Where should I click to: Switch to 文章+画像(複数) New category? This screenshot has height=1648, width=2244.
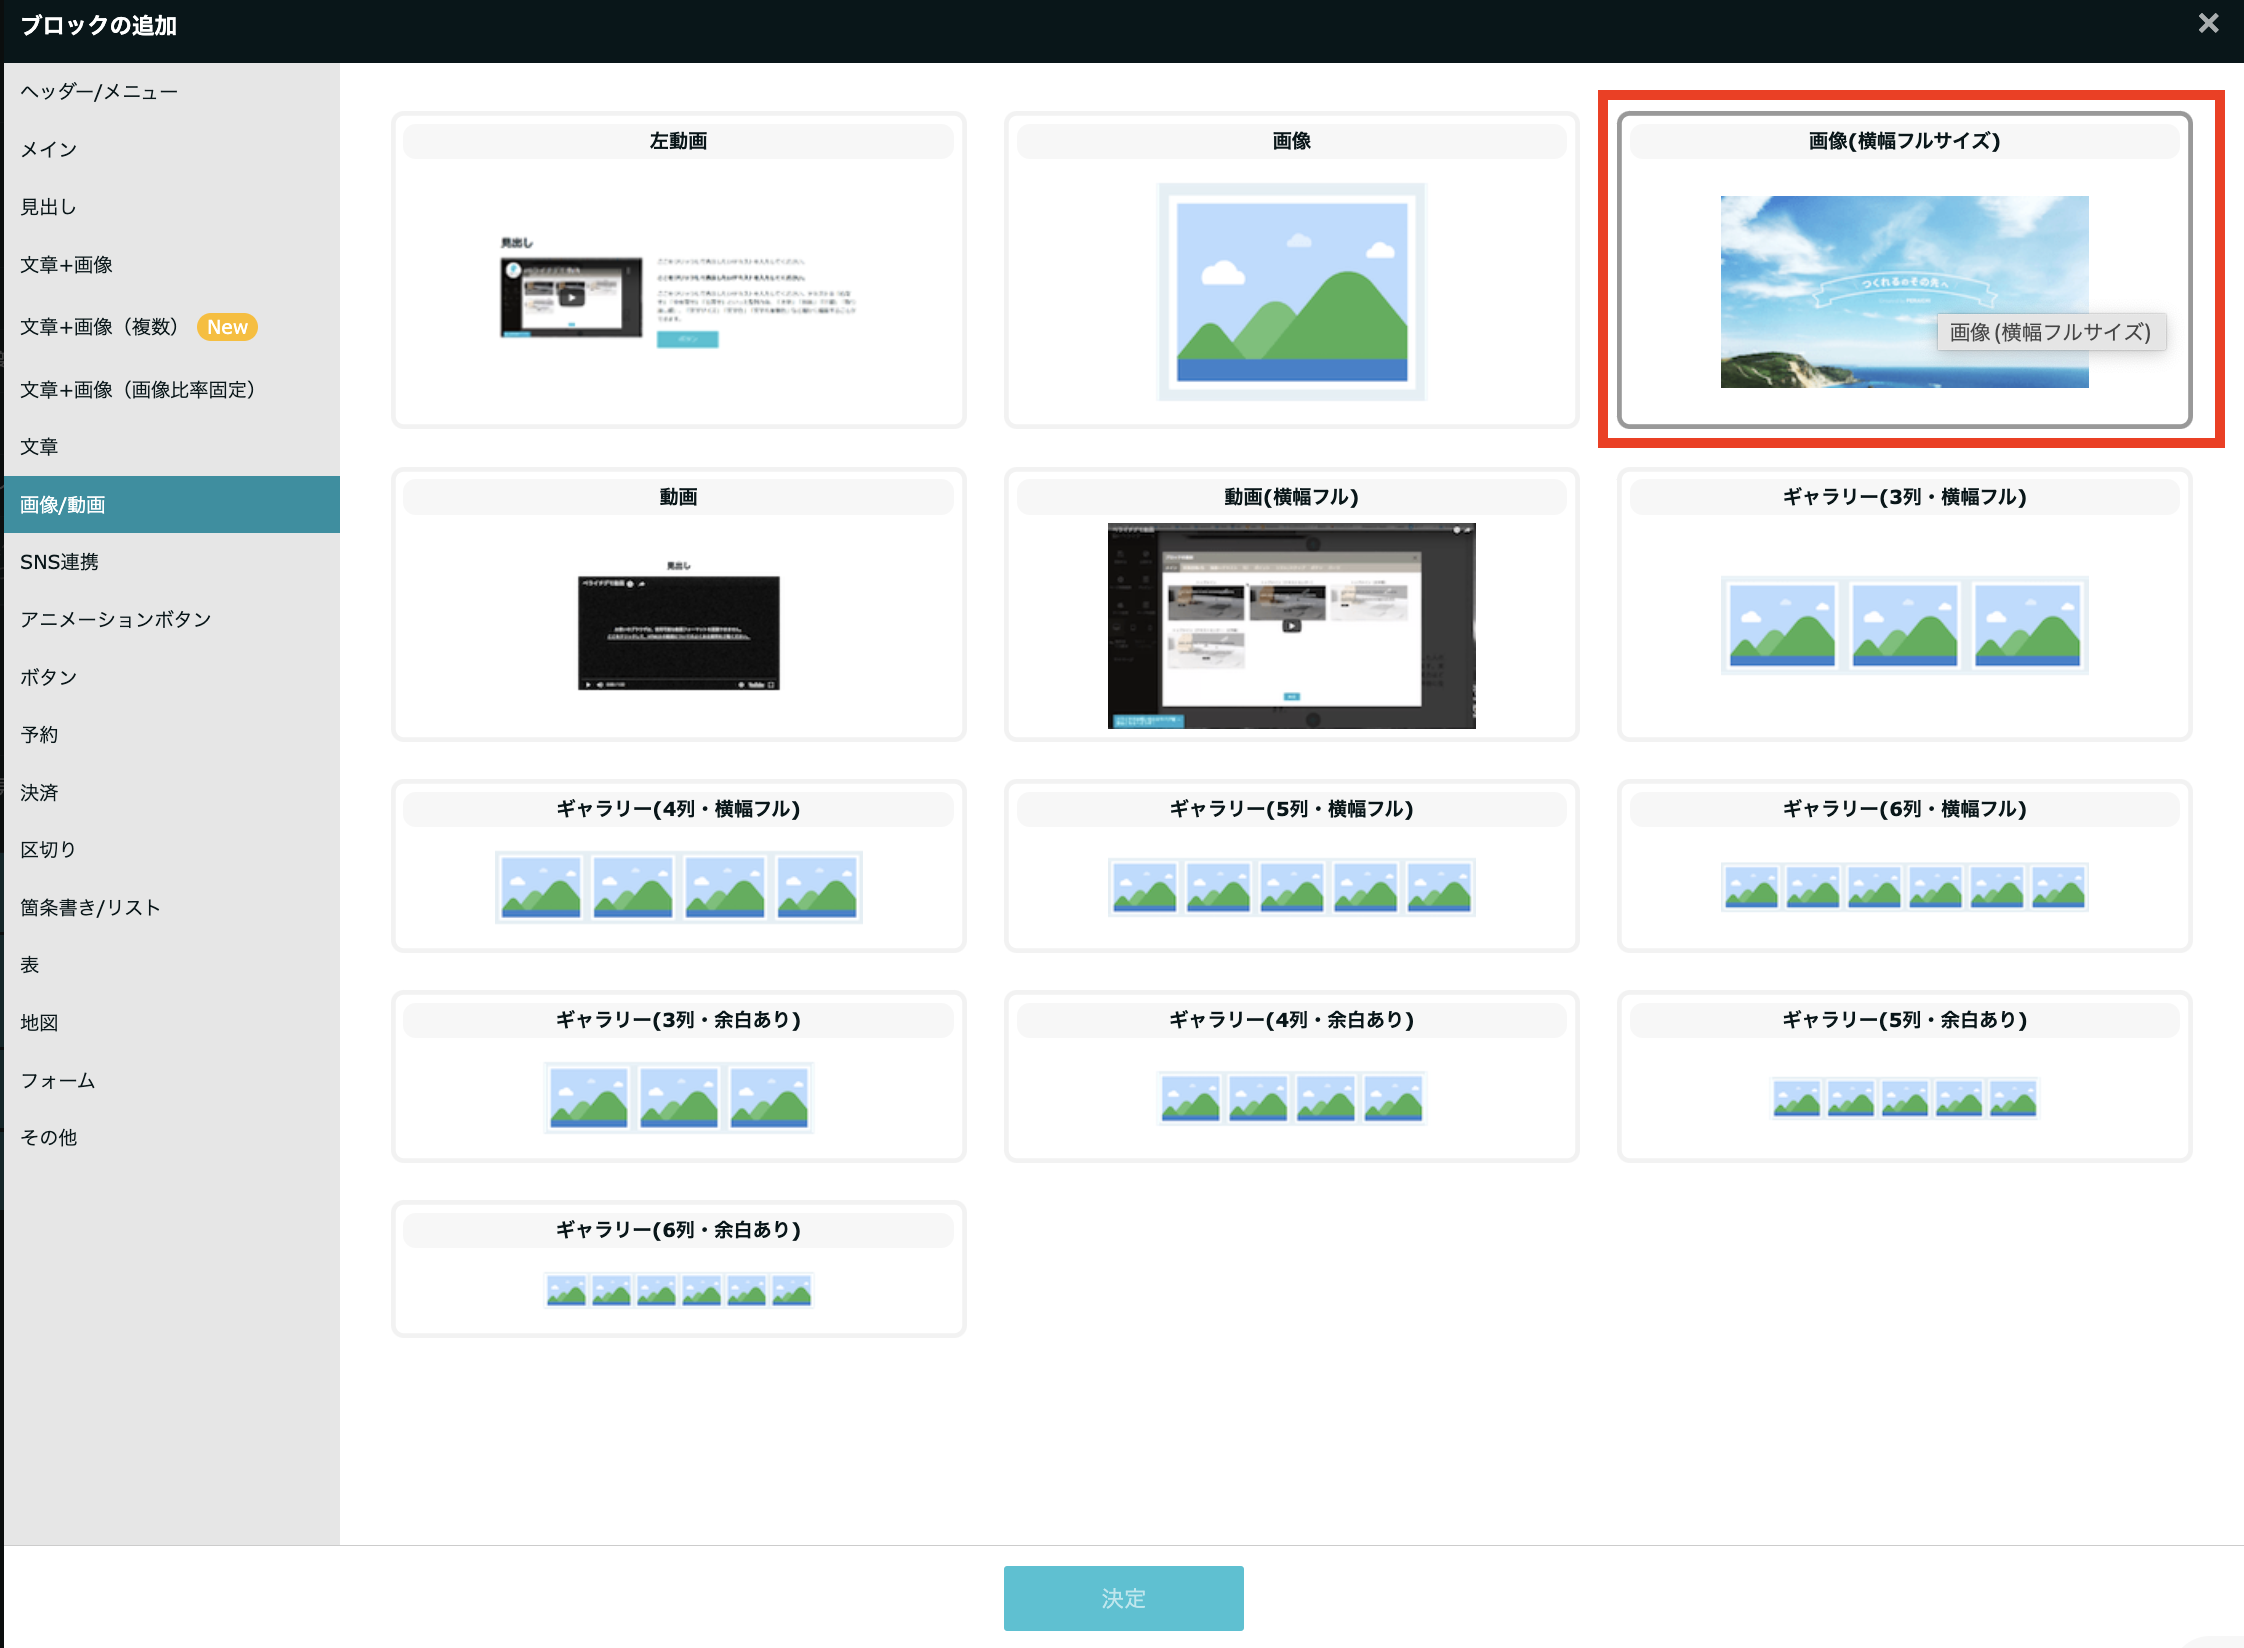100,327
